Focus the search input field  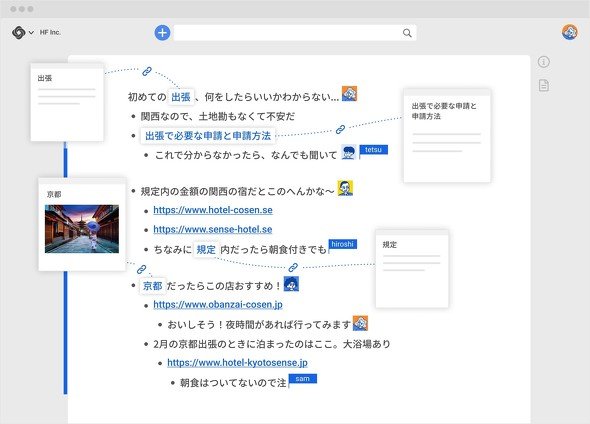(295, 33)
